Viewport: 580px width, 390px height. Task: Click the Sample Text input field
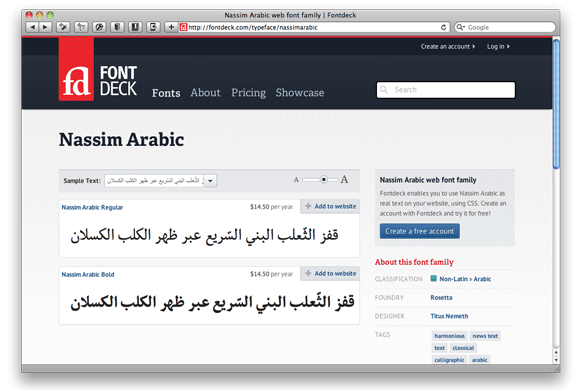pos(154,181)
